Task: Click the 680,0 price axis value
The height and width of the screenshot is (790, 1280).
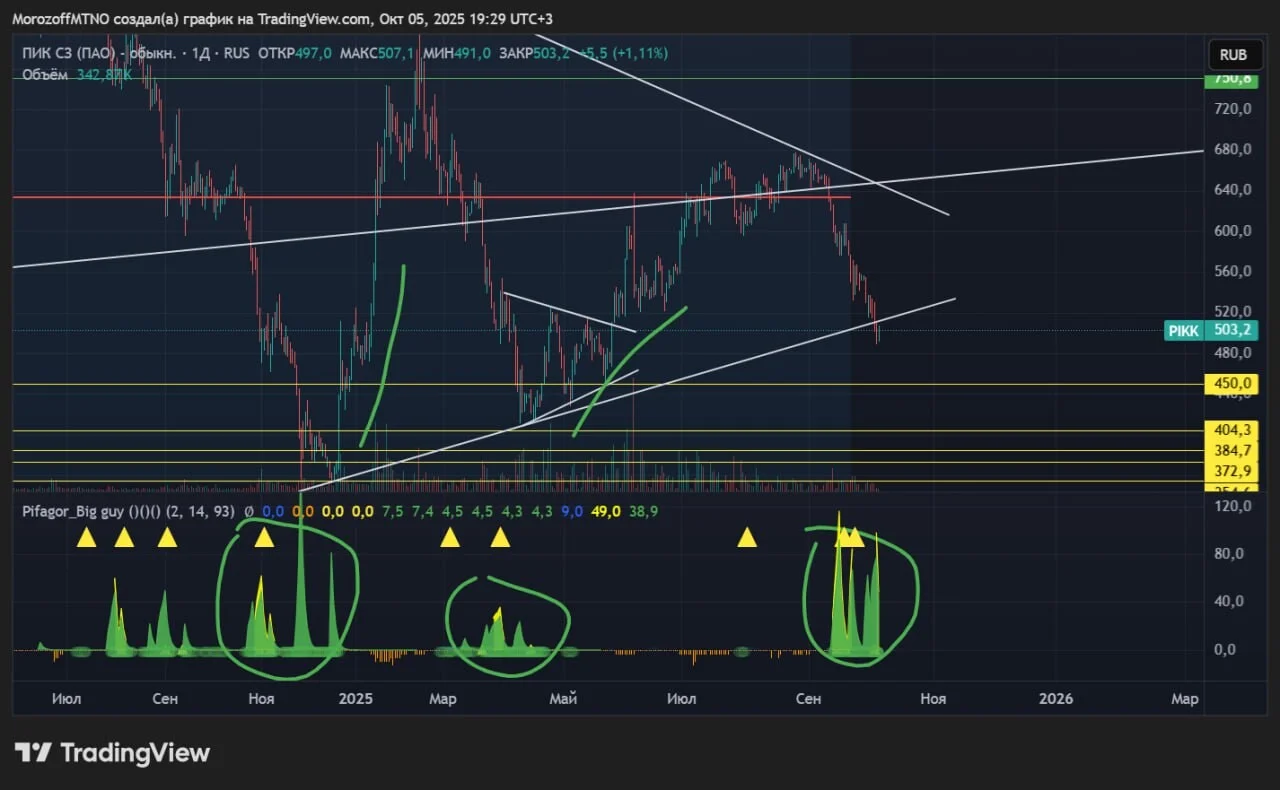Action: point(1233,149)
